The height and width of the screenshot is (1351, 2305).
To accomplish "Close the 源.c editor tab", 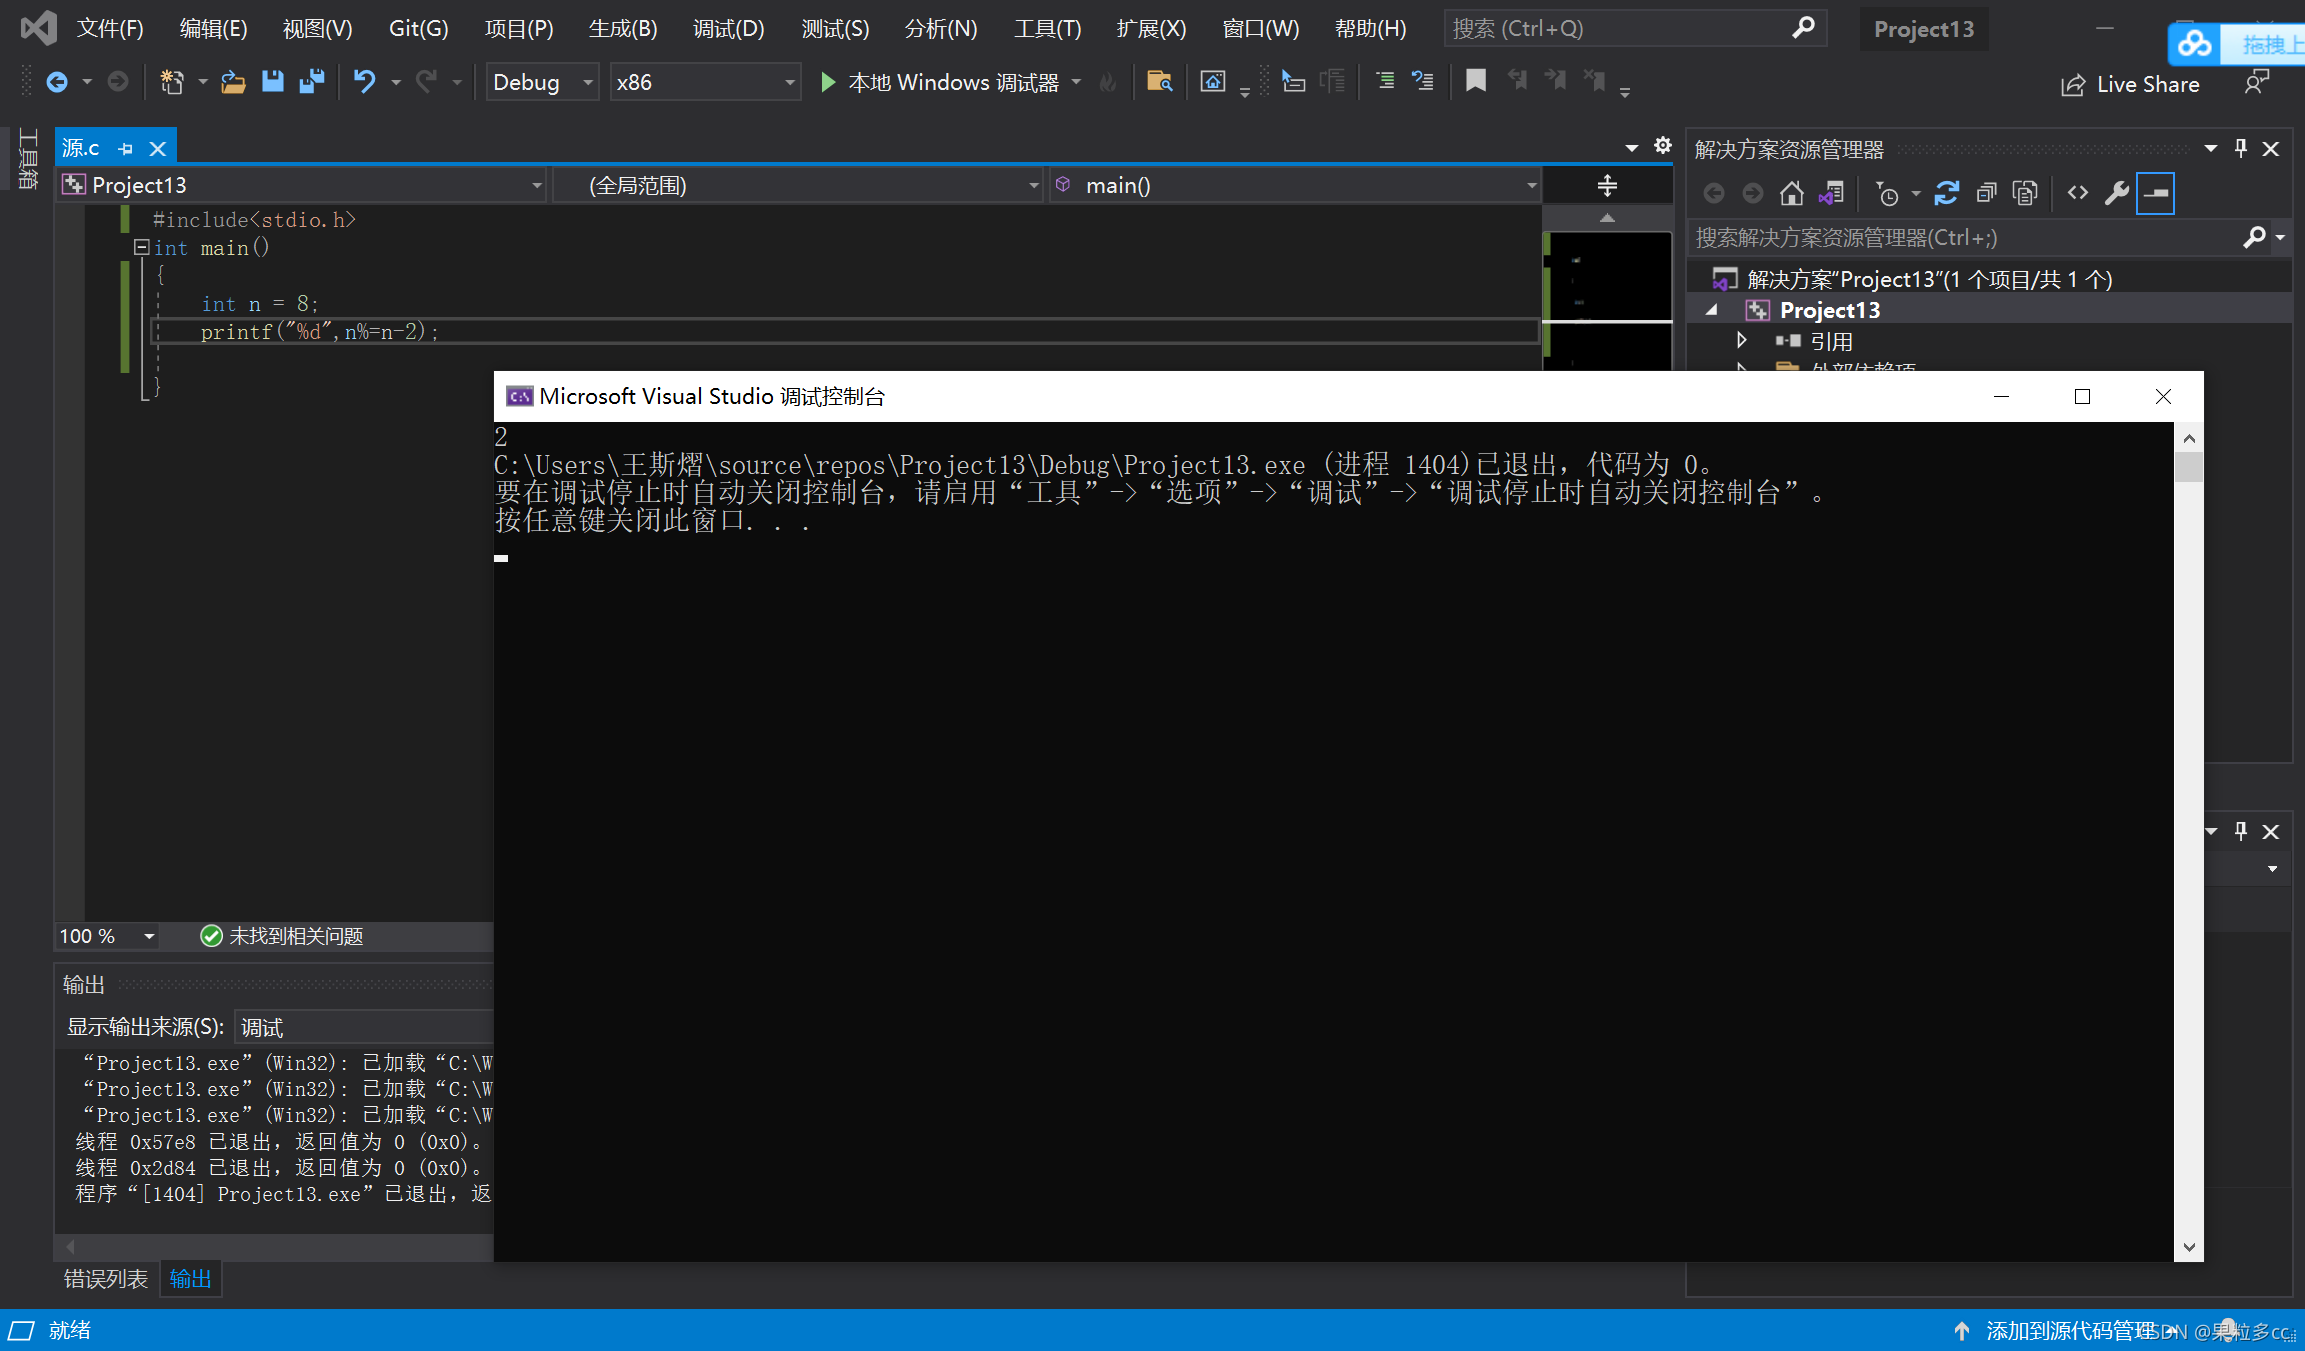I will point(157,149).
